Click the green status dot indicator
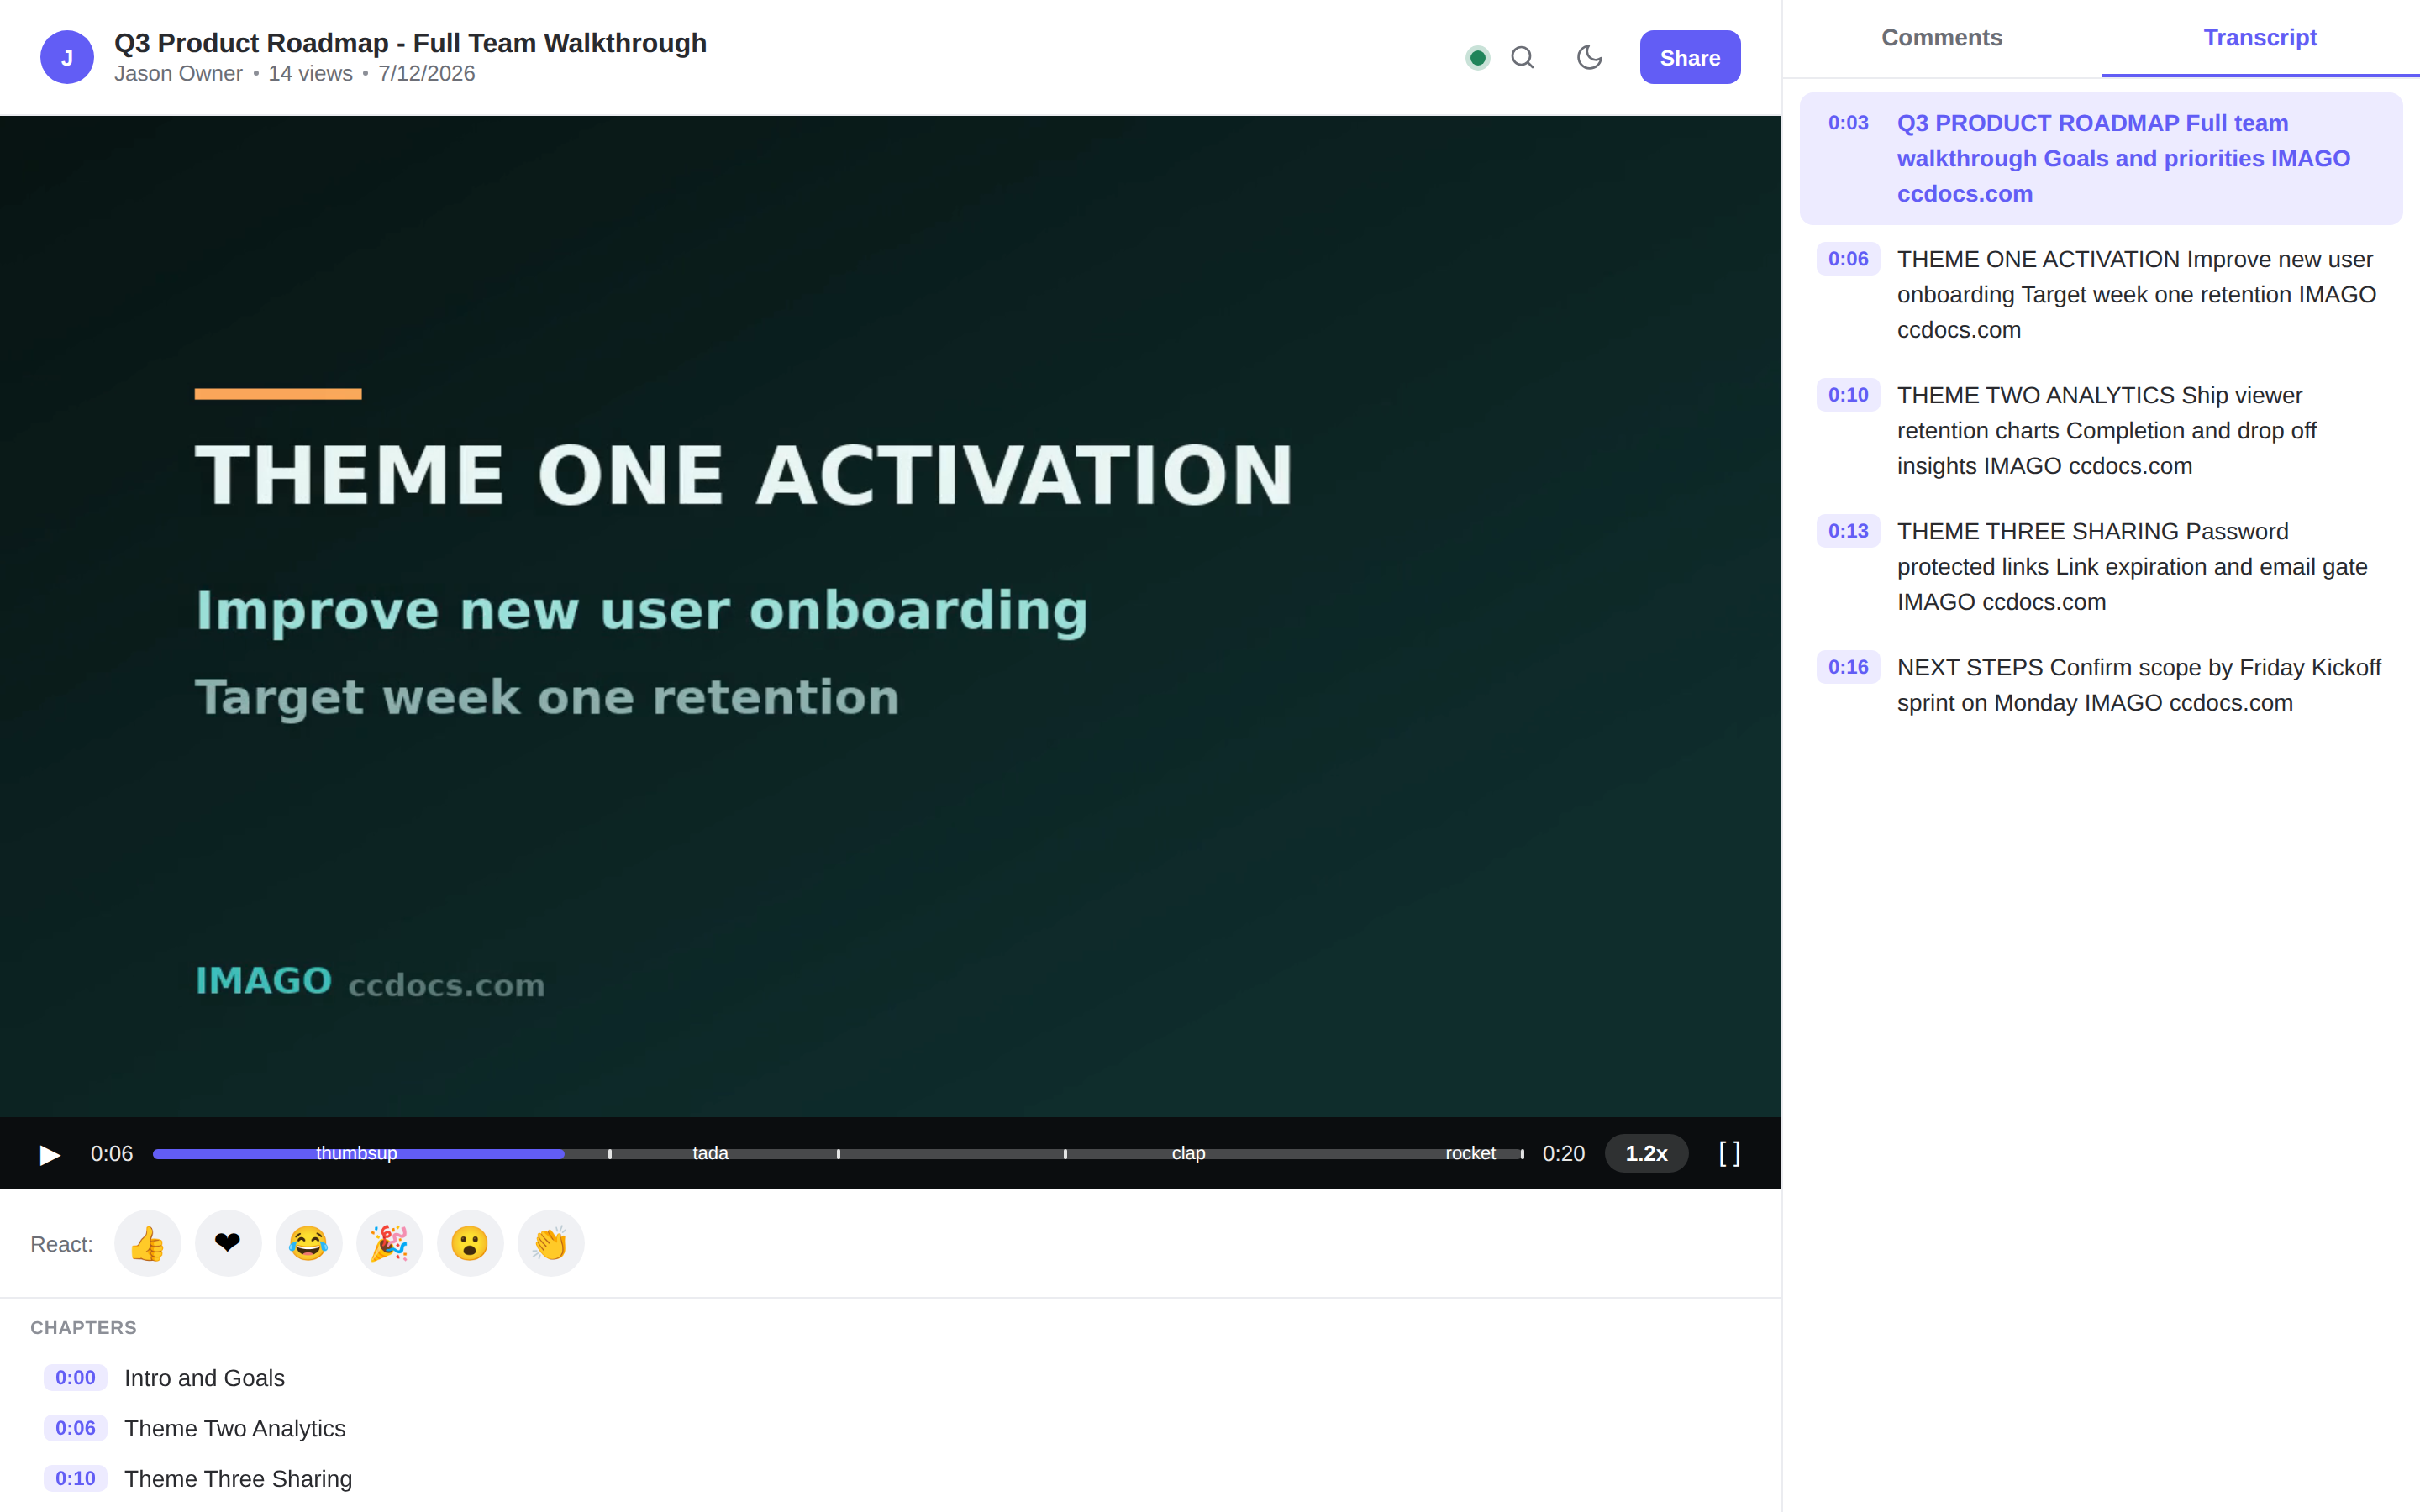 coord(1477,58)
